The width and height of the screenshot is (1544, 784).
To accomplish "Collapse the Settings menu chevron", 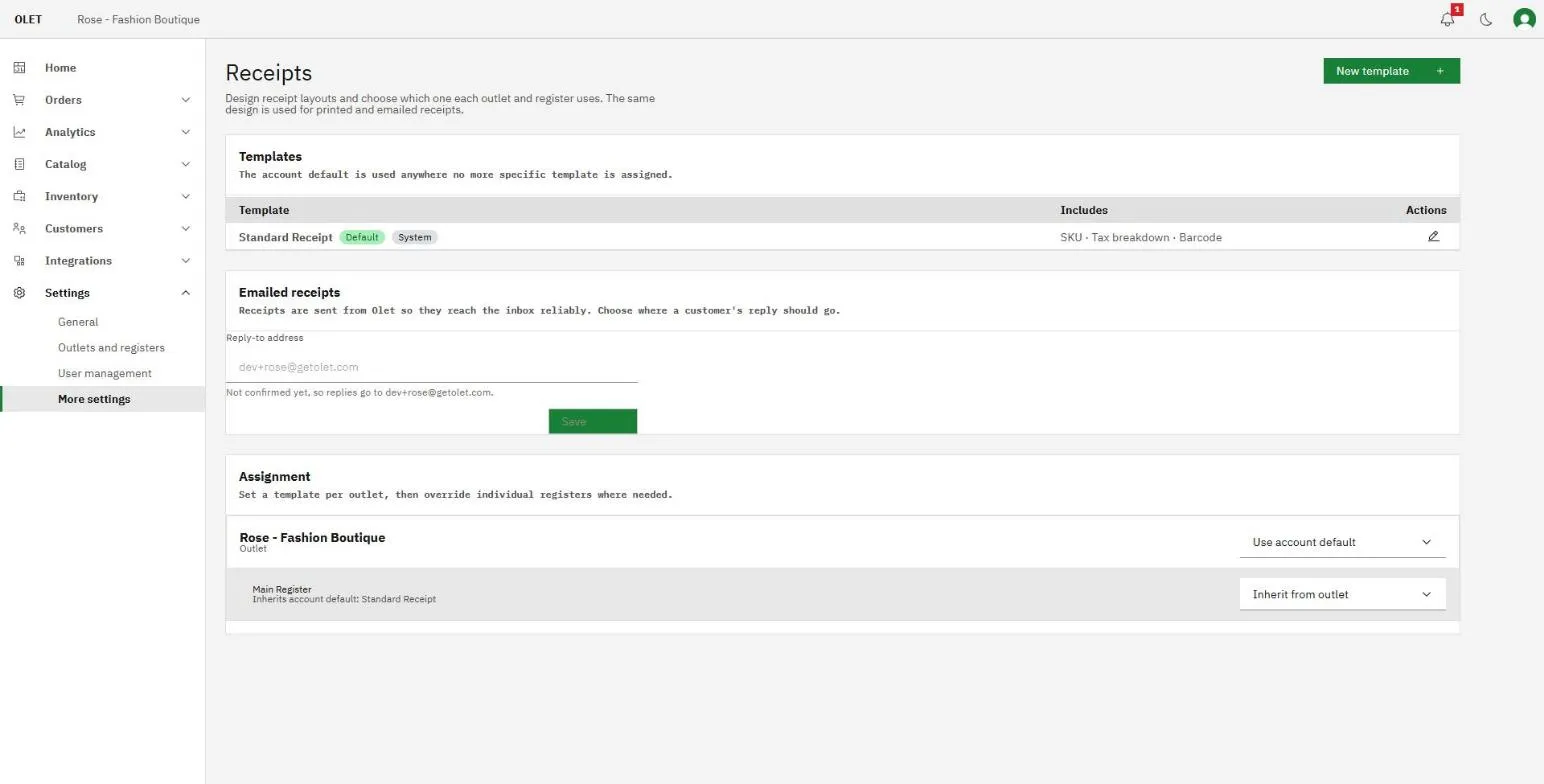I will (x=185, y=293).
